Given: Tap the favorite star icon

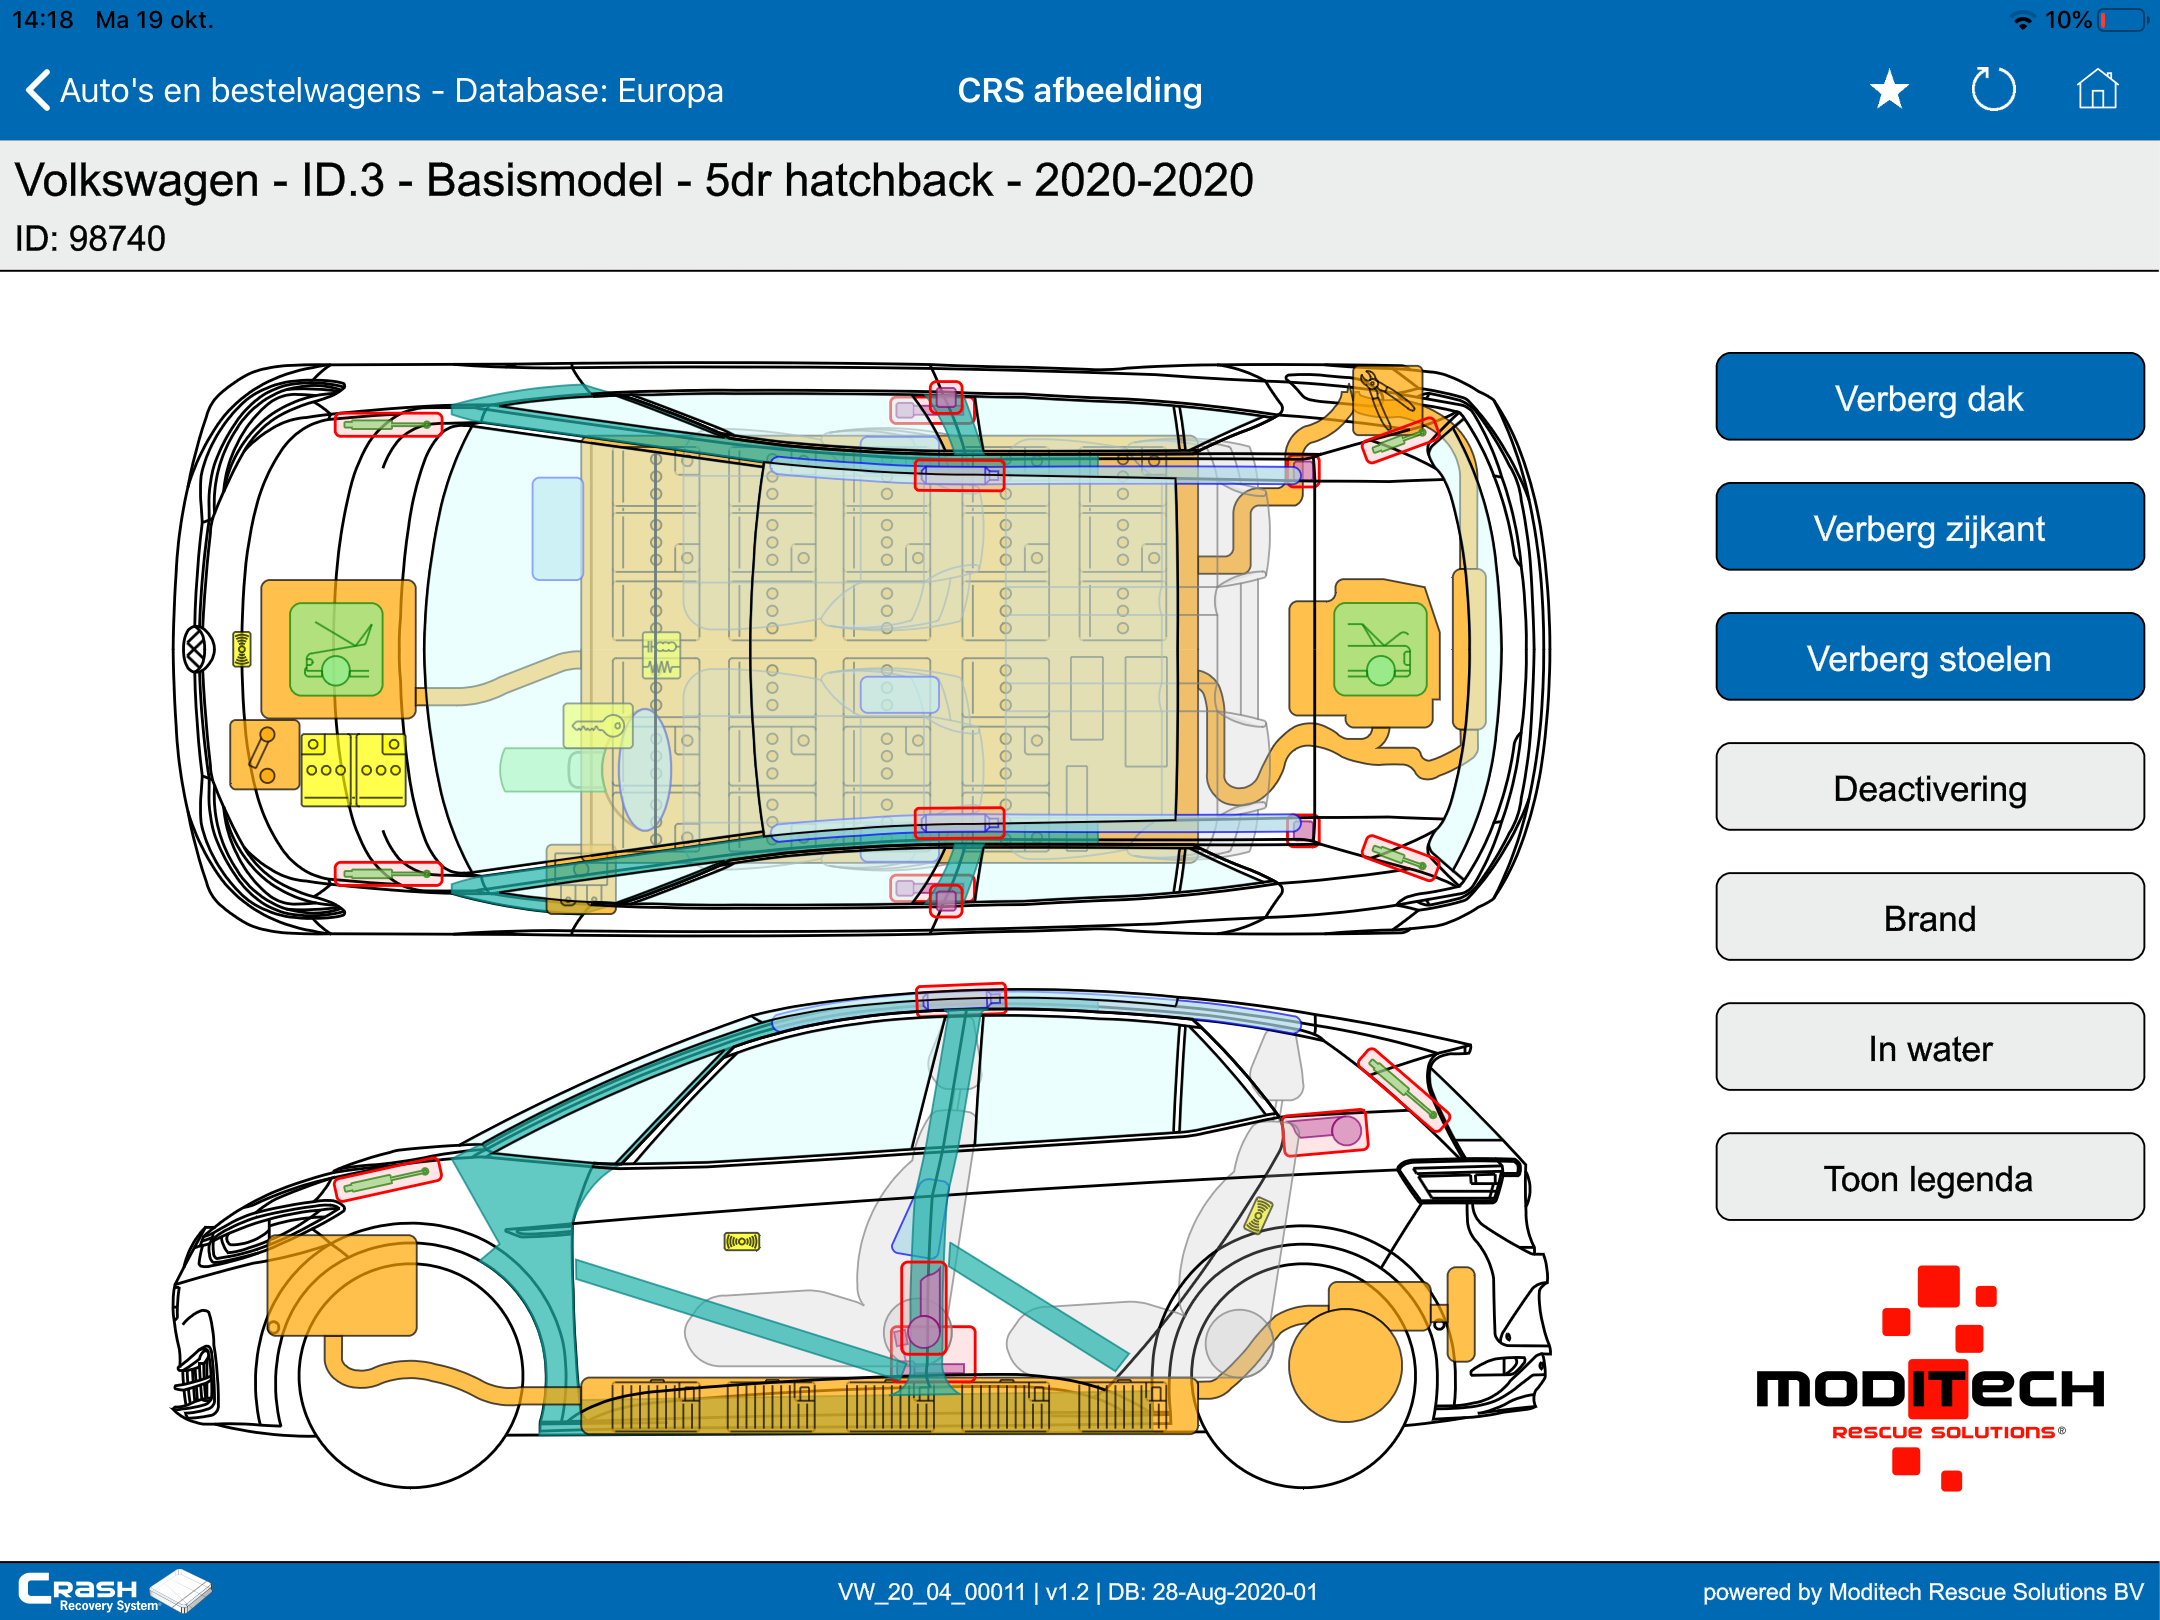Looking at the screenshot, I should pos(1889,90).
